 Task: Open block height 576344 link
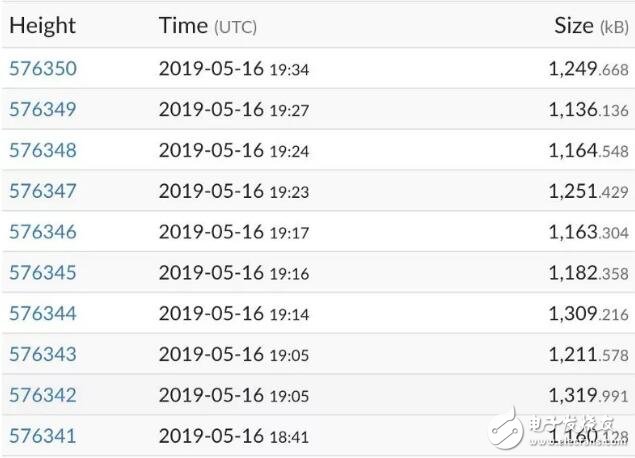43,313
